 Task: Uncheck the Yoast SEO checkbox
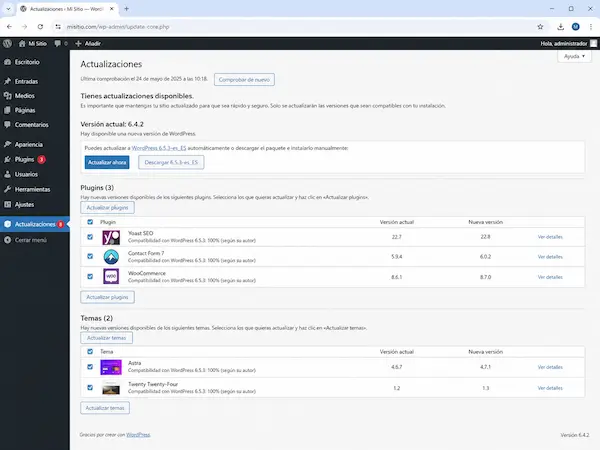90,237
